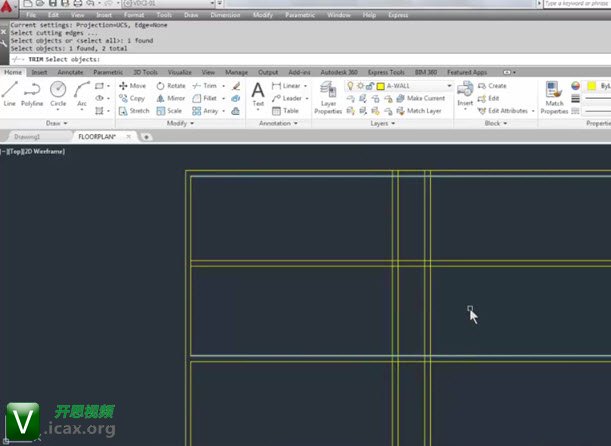Open the Dimension menu in menu bar
The height and width of the screenshot is (446, 611).
click(x=225, y=15)
